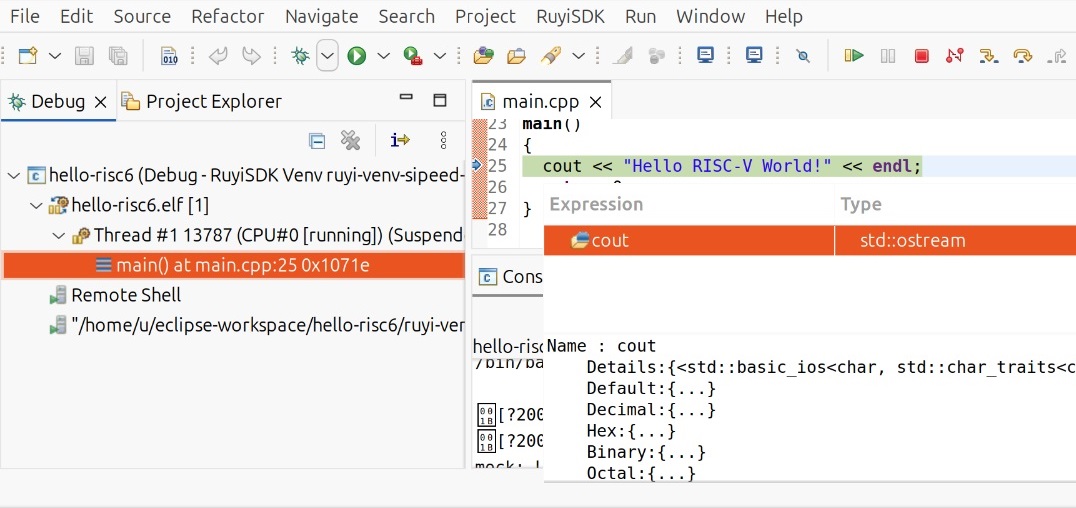Click the second monitor terminal icon
The width and height of the screenshot is (1076, 508).
[x=755, y=56]
